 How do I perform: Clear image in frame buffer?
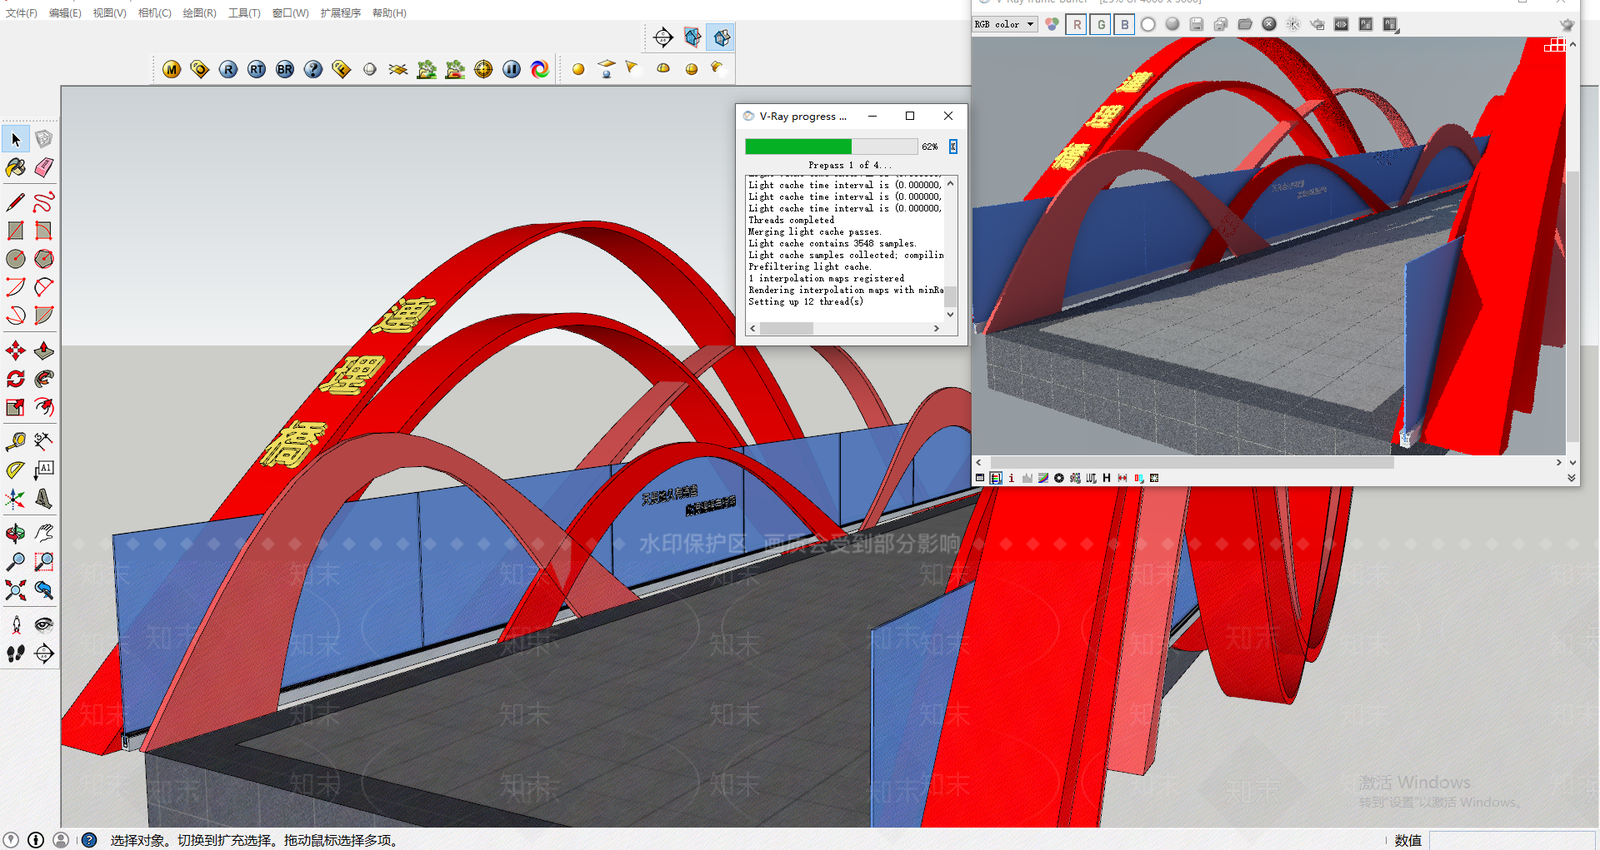1269,24
